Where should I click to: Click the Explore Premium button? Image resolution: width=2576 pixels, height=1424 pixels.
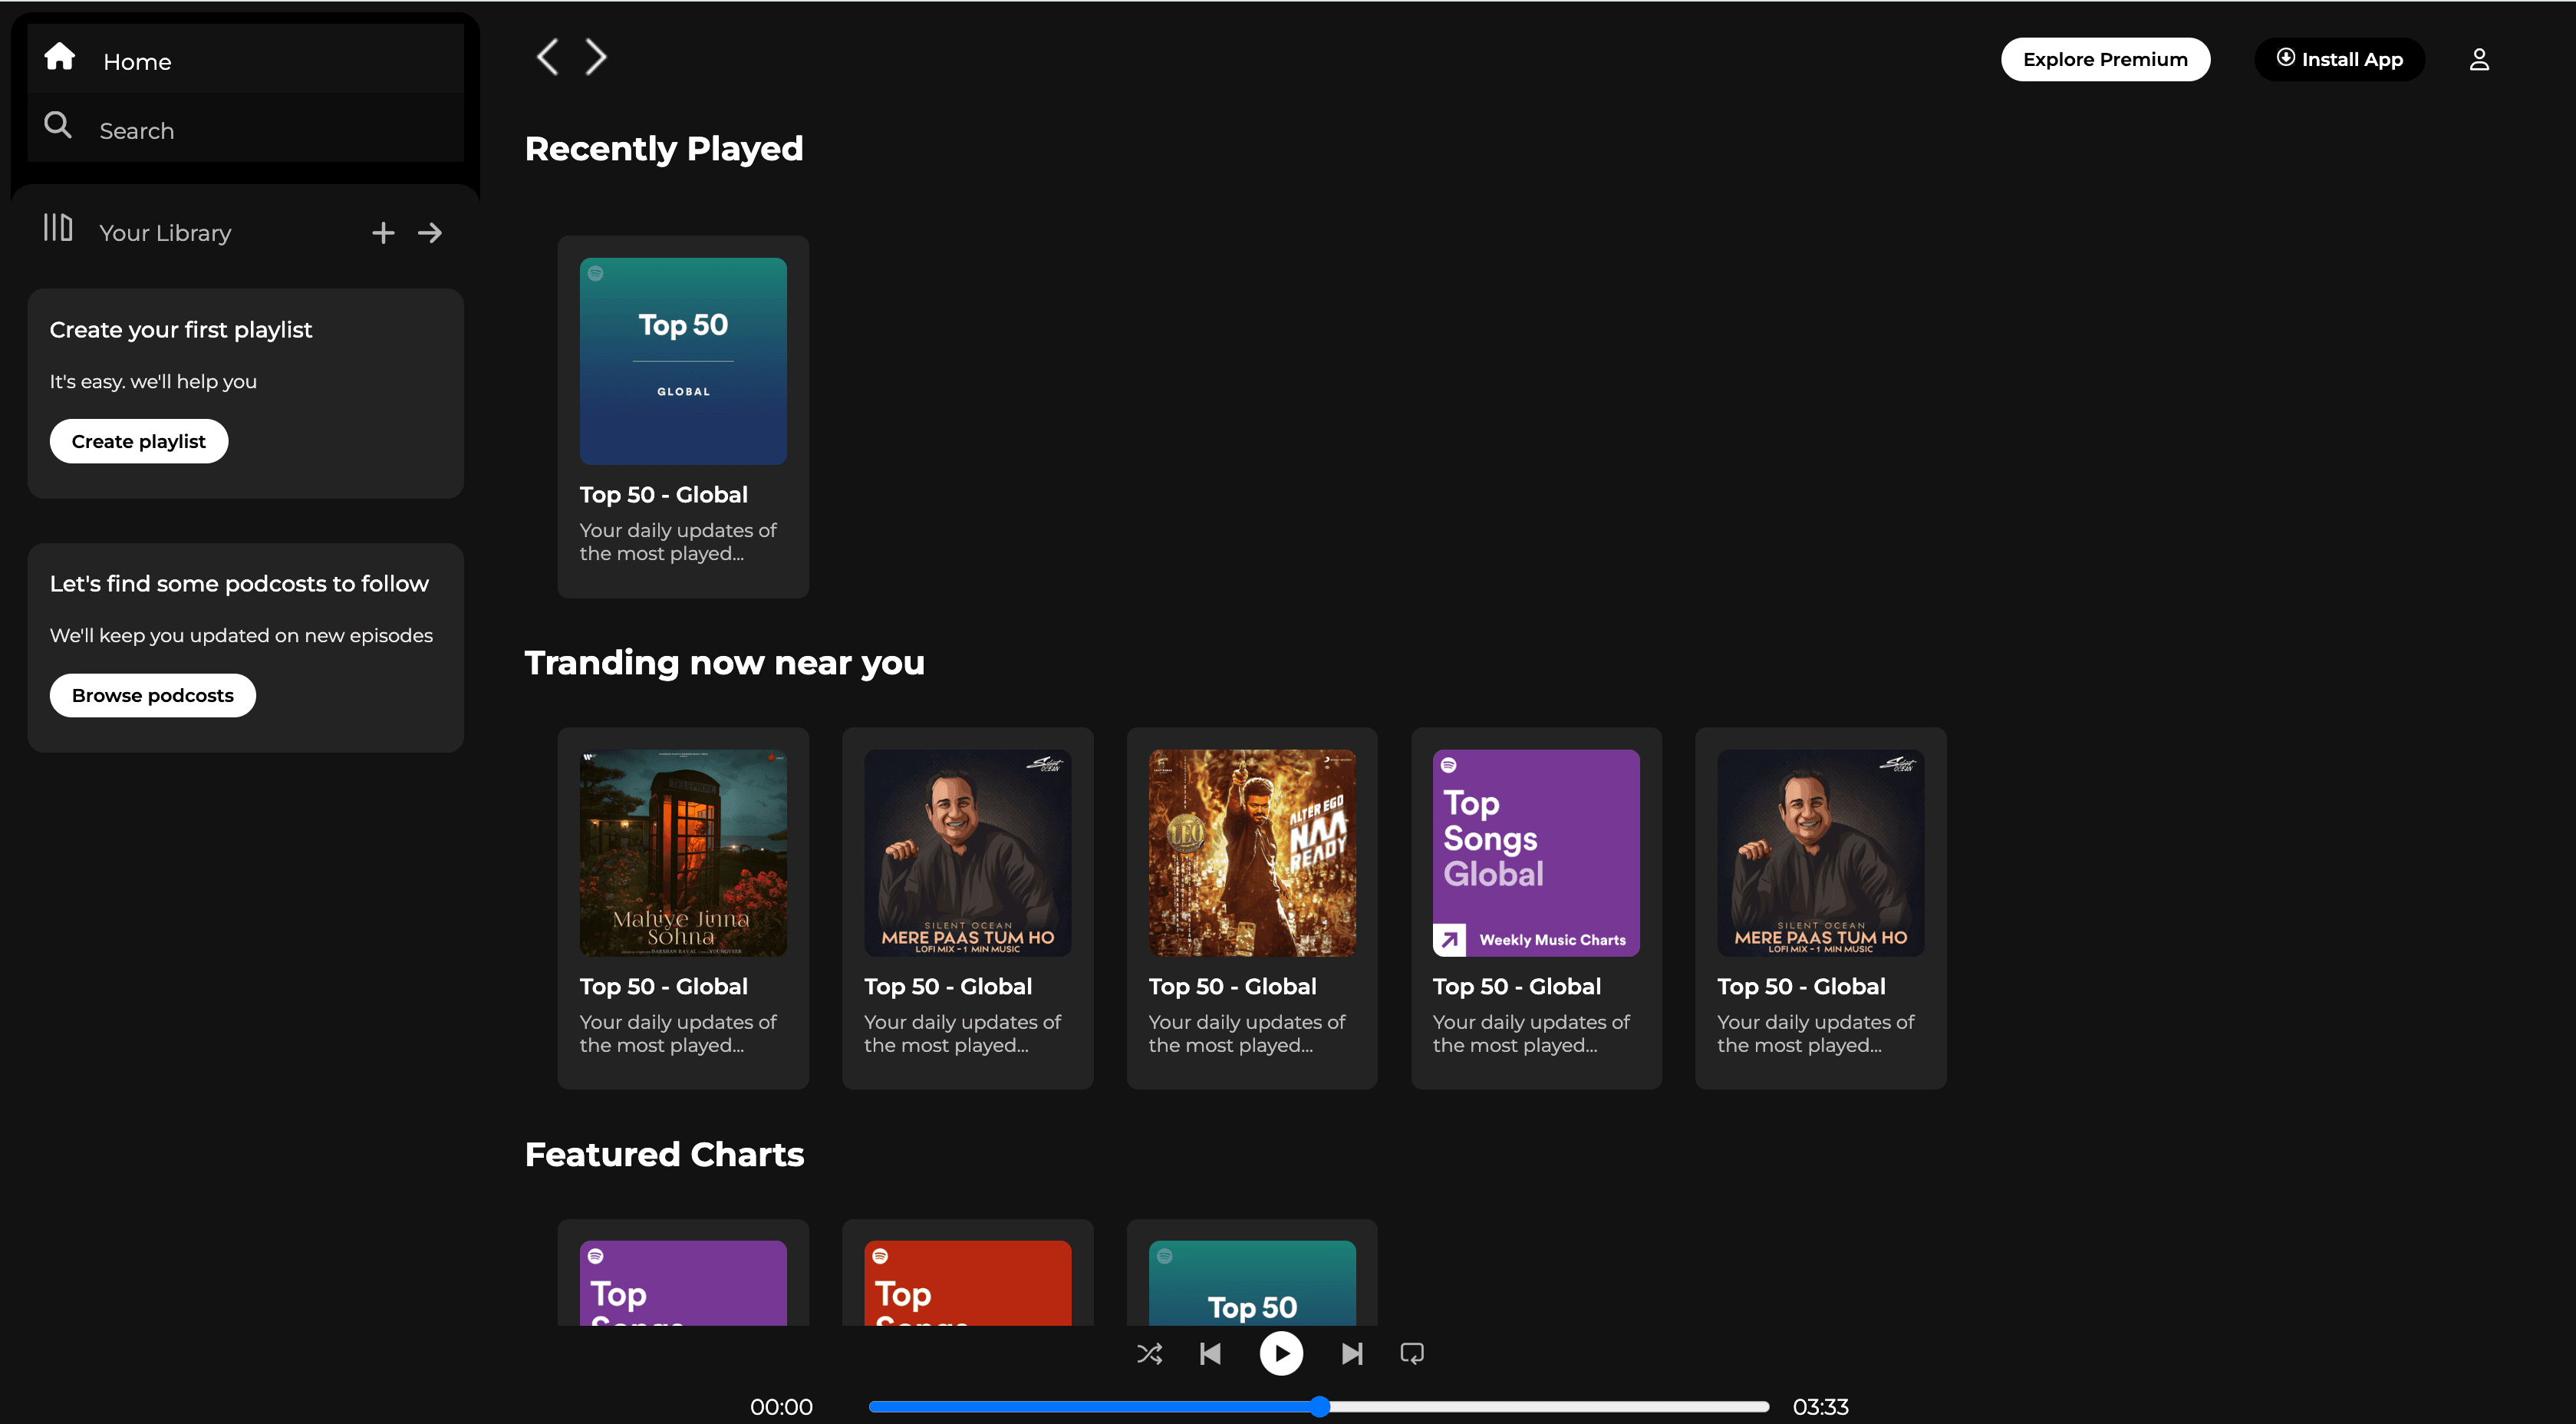2105,59
